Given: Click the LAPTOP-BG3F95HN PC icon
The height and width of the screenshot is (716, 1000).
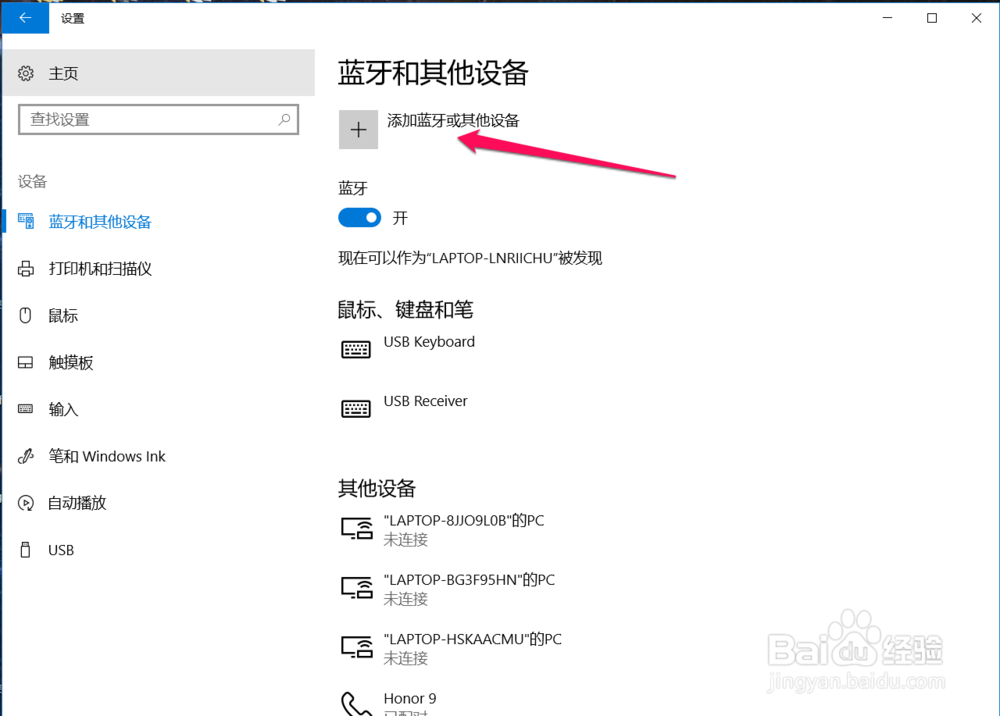Looking at the screenshot, I should pos(357,588).
